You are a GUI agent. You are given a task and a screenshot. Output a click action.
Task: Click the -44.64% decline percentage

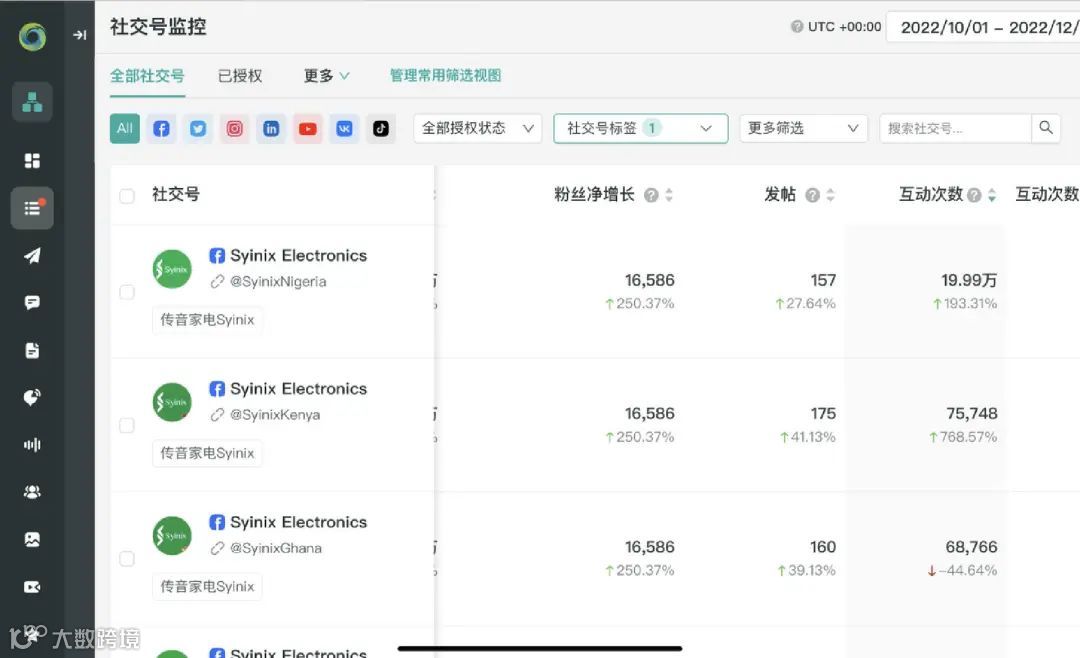pos(962,570)
